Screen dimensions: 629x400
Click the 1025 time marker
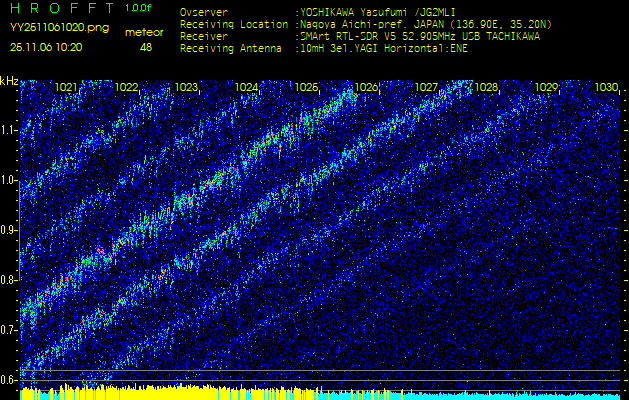point(306,87)
